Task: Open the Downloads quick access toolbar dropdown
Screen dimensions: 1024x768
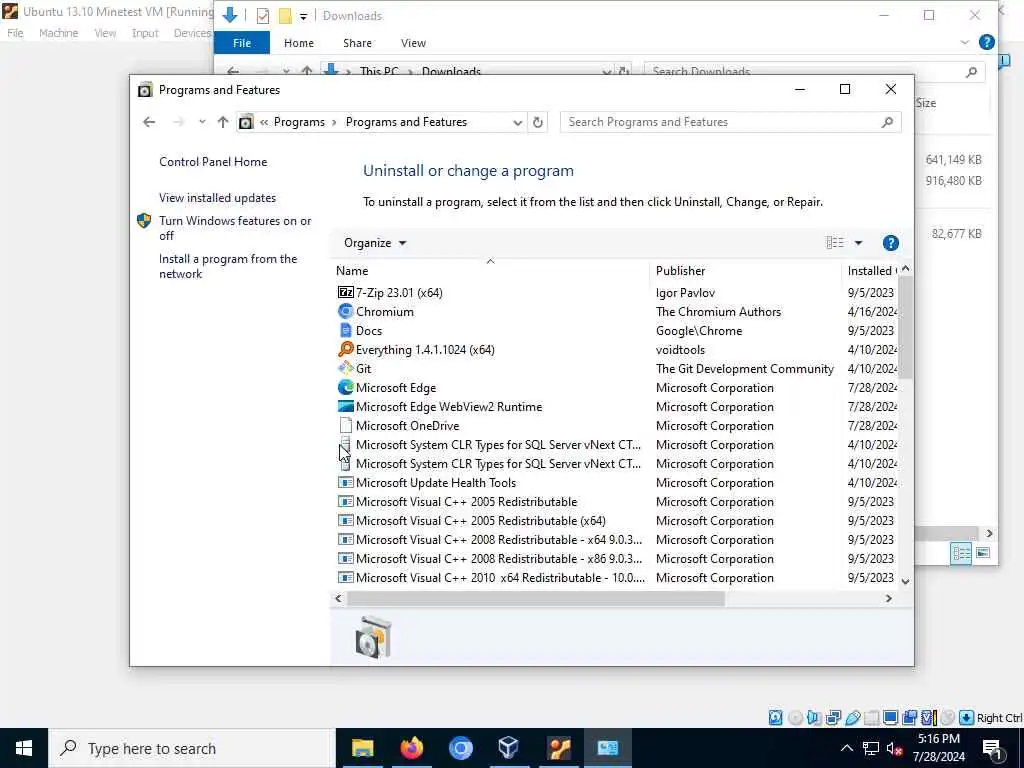Action: pyautogui.click(x=303, y=16)
